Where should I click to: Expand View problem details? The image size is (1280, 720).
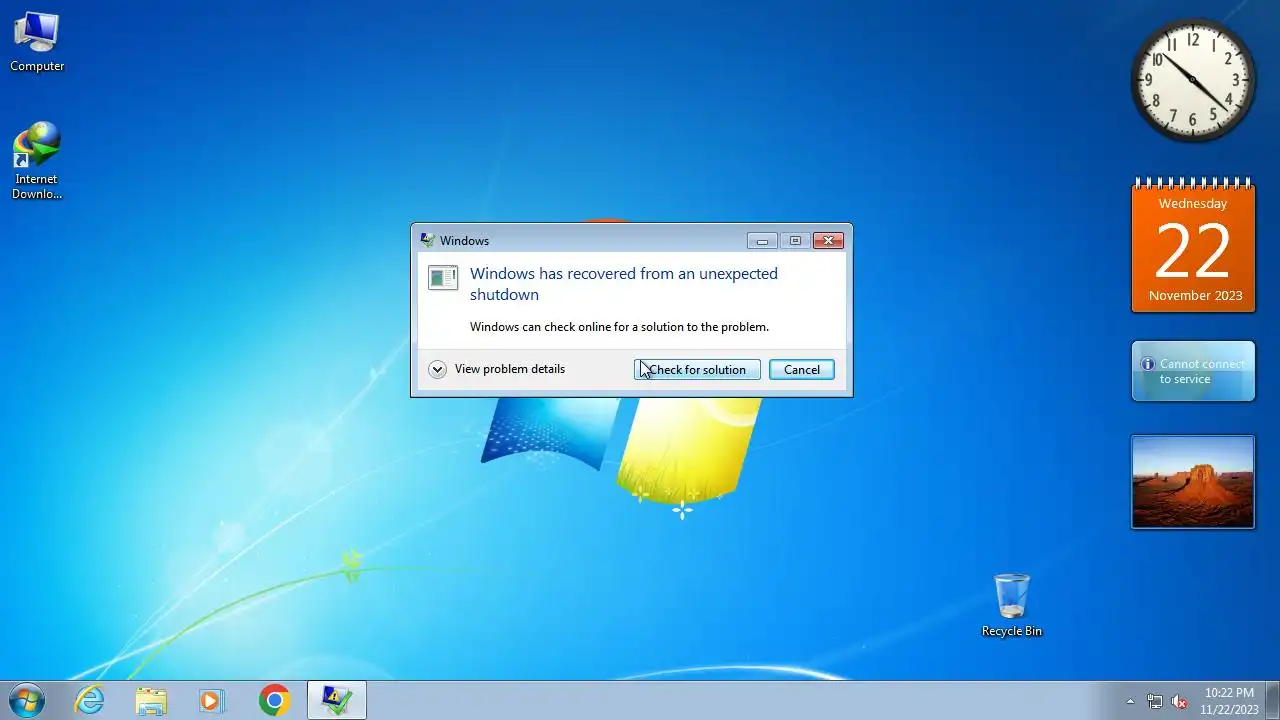pyautogui.click(x=497, y=369)
